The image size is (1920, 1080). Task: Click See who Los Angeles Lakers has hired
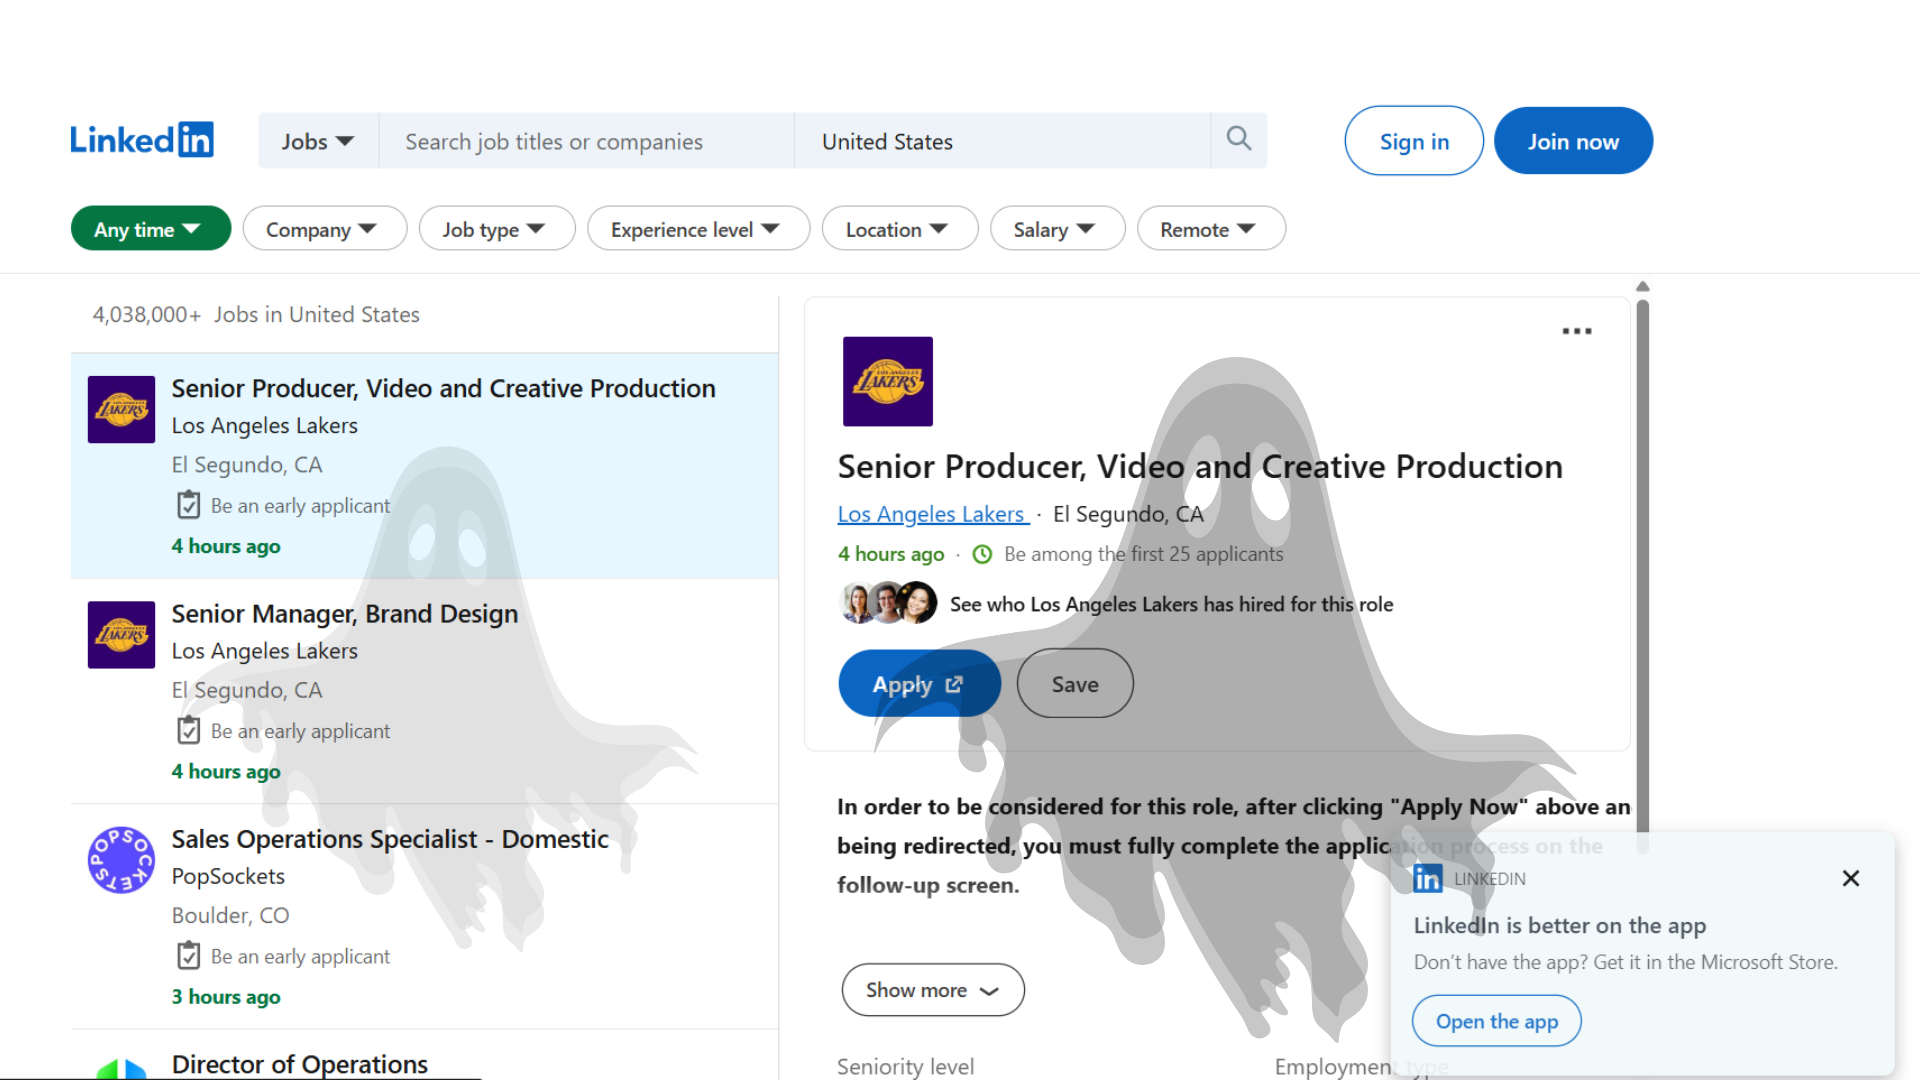(x=1171, y=604)
